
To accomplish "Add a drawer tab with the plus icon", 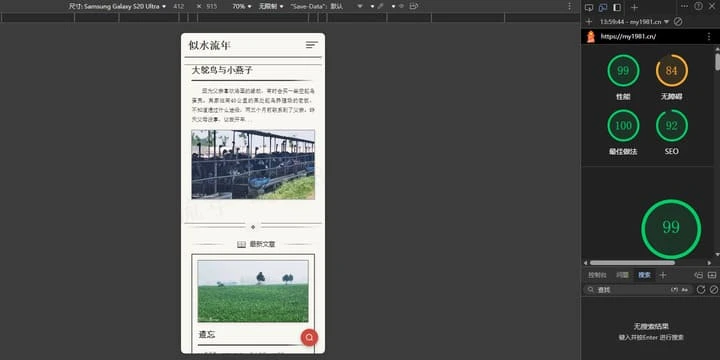I will (x=663, y=275).
